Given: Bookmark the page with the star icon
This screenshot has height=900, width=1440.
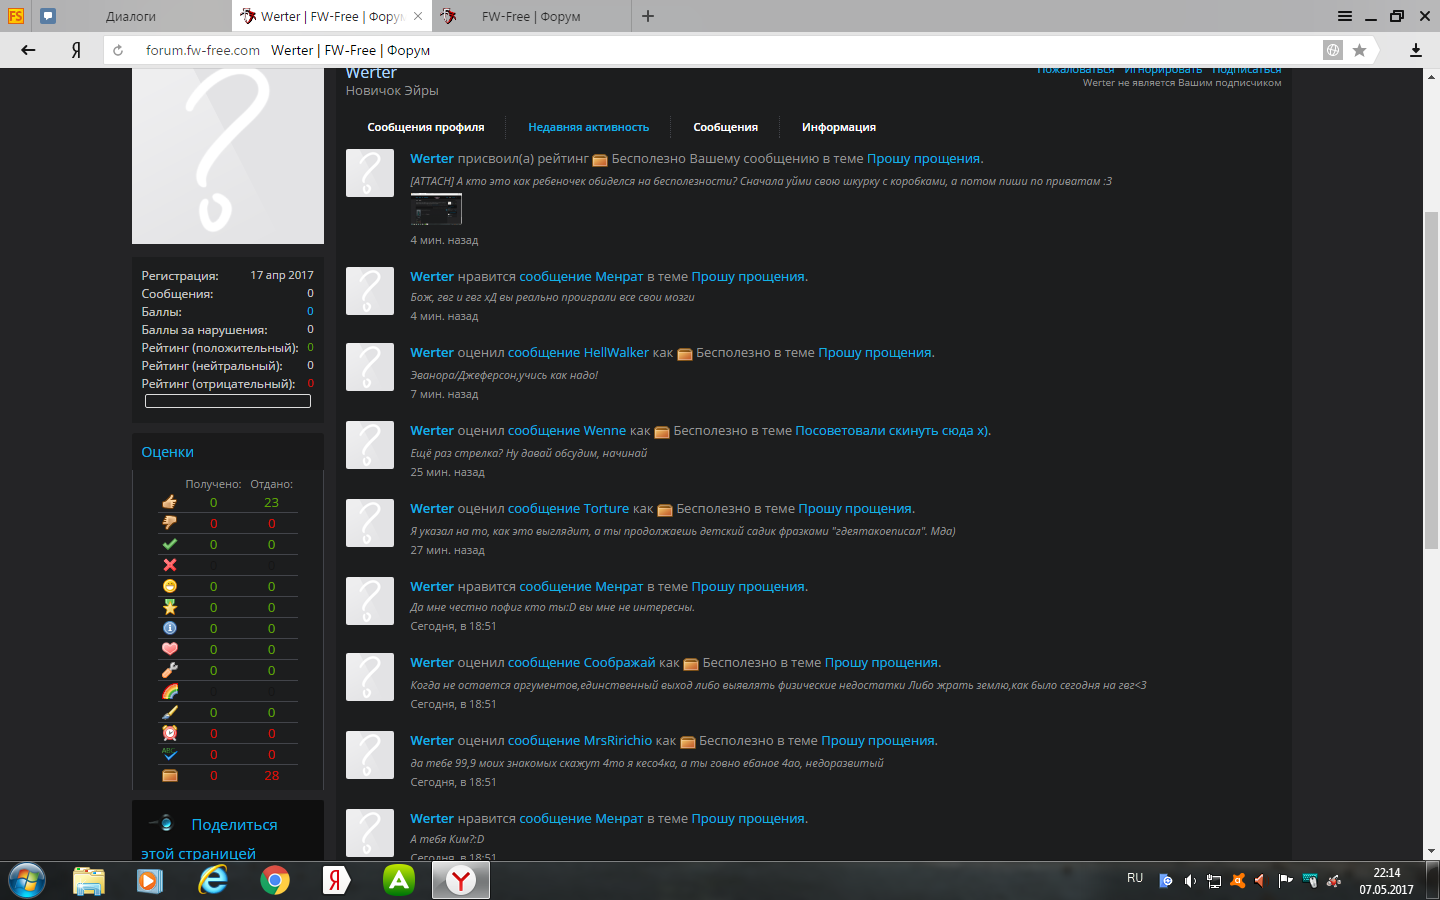Looking at the screenshot, I should pyautogui.click(x=1359, y=50).
